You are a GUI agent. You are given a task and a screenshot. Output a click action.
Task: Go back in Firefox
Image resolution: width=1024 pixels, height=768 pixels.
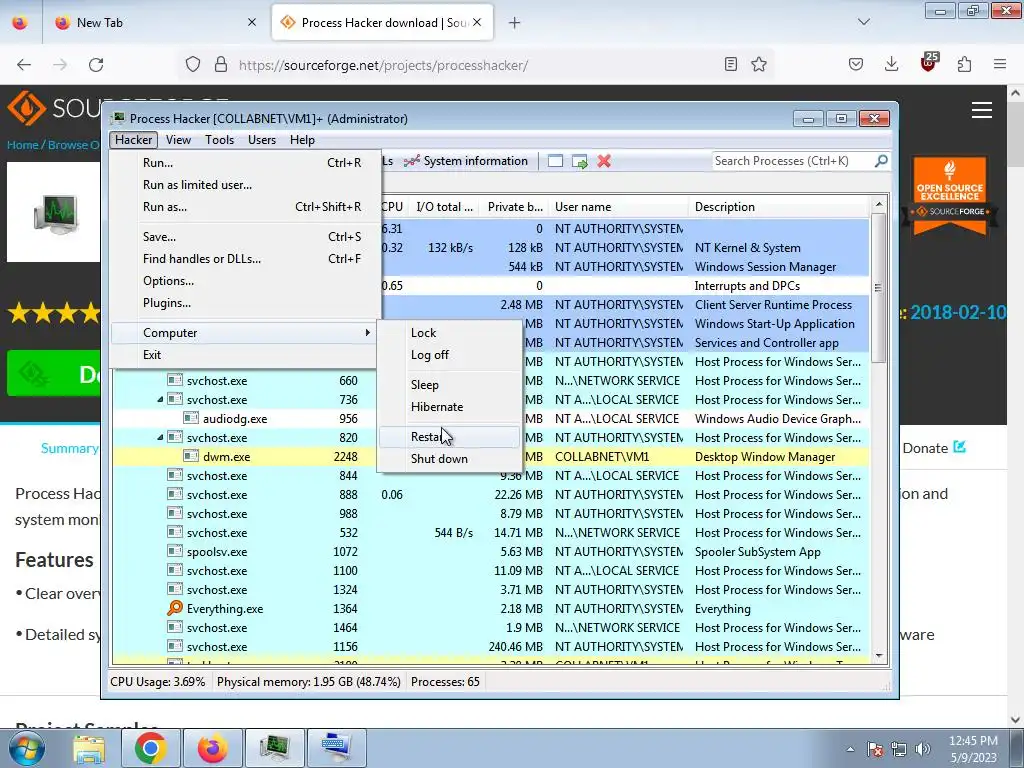tap(24, 65)
